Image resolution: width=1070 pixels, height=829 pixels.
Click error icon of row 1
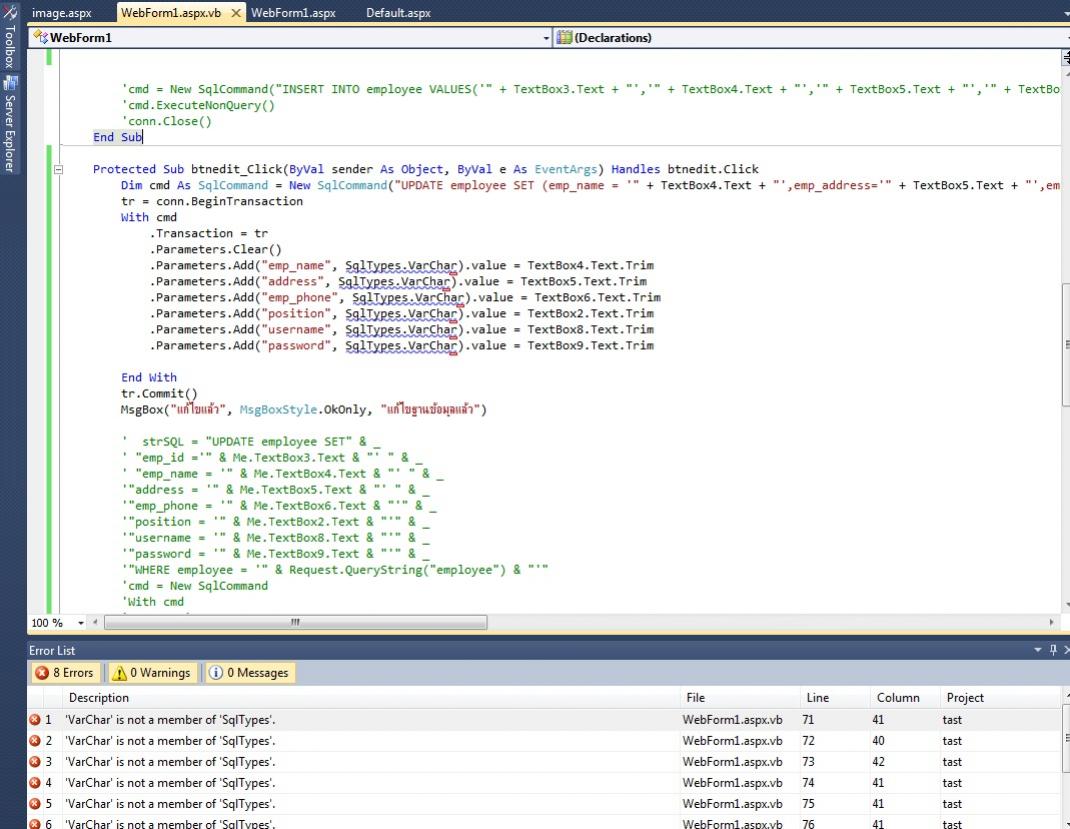(x=35, y=720)
